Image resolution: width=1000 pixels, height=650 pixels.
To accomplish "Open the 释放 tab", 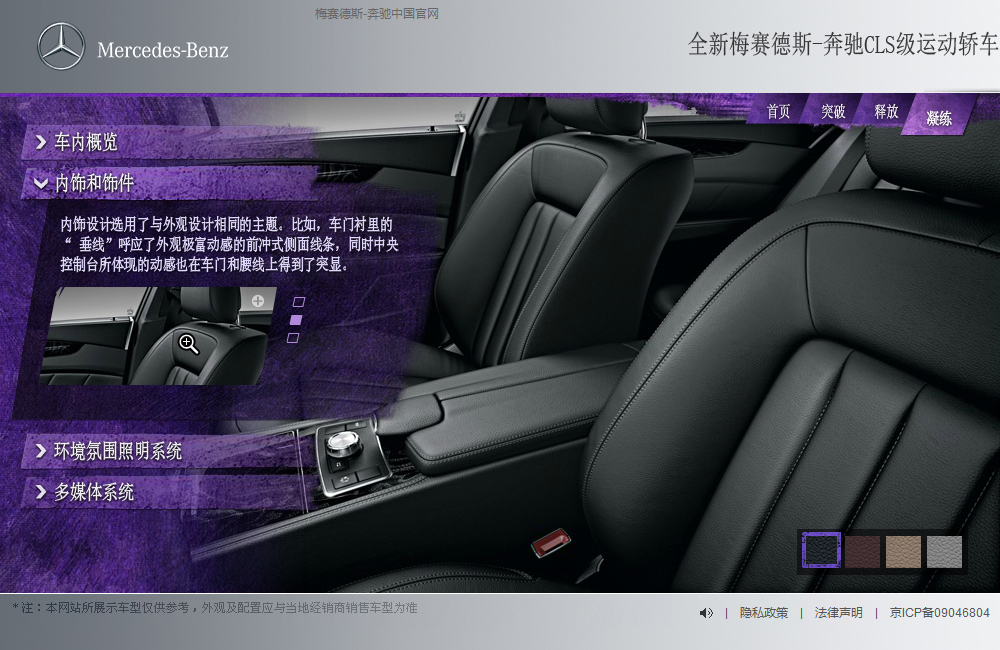I will 886,112.
